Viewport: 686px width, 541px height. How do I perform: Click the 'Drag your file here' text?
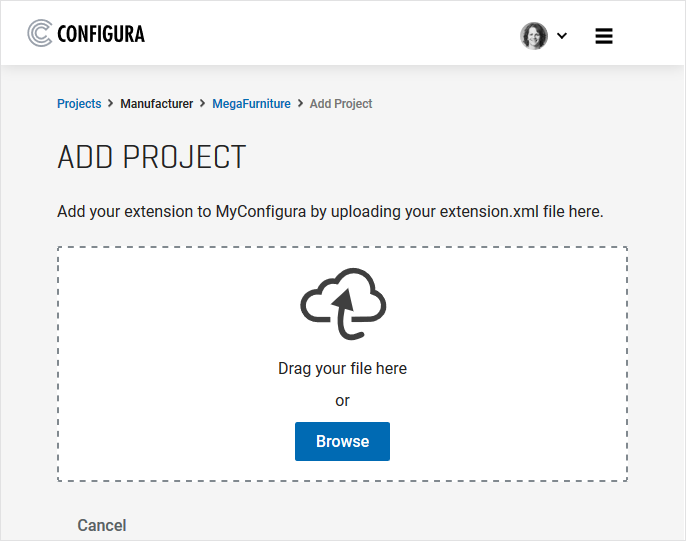point(342,369)
